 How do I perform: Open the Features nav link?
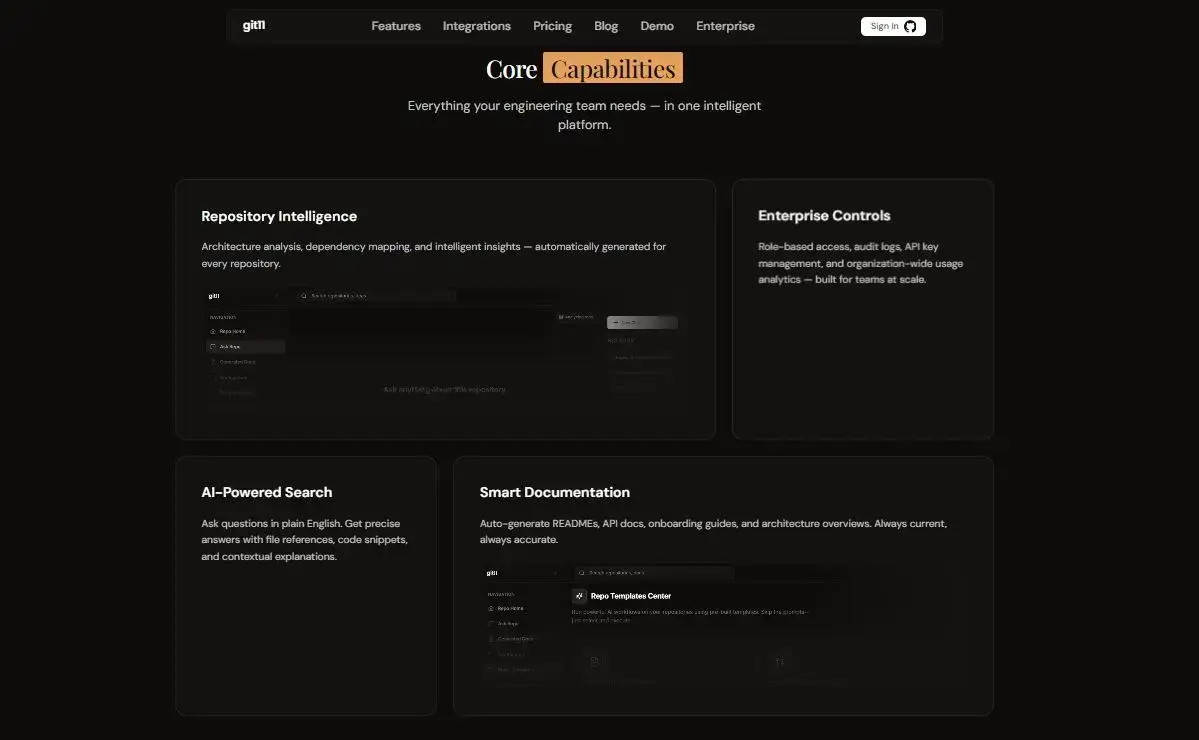[396, 26]
